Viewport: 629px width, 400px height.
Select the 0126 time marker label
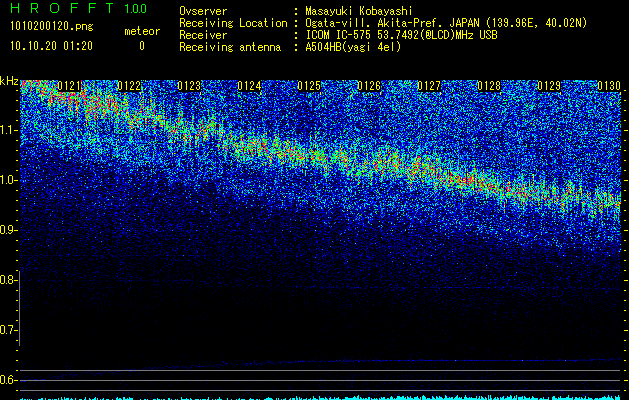[369, 86]
